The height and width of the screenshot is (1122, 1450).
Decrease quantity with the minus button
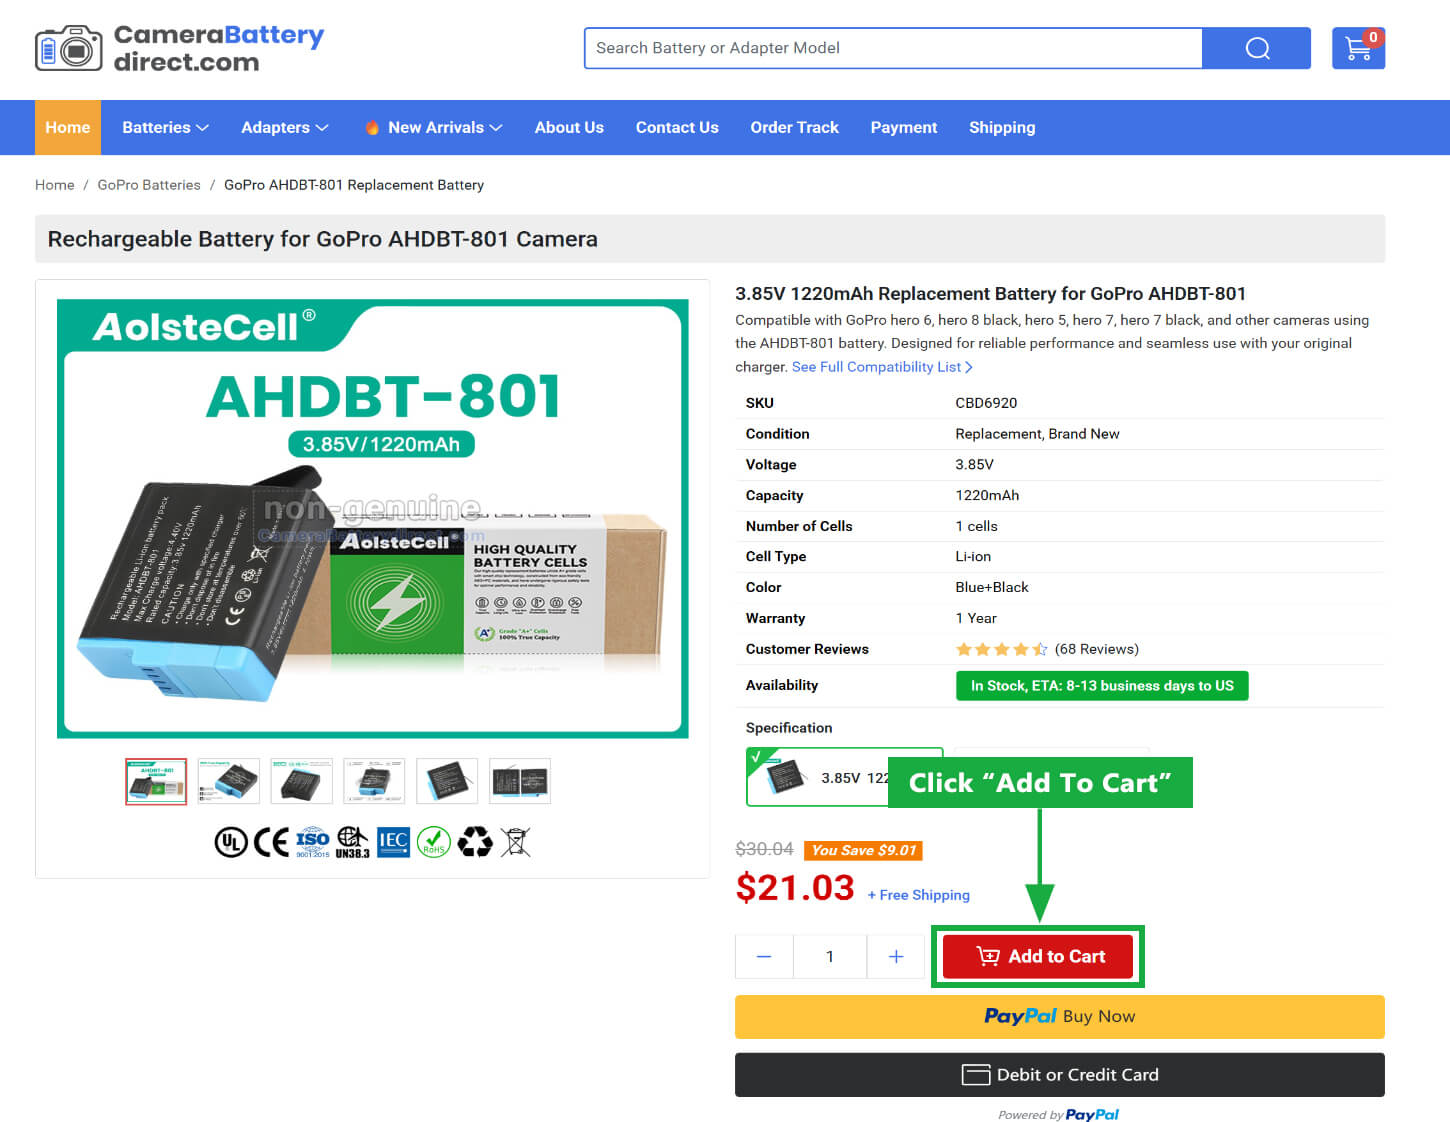764,957
